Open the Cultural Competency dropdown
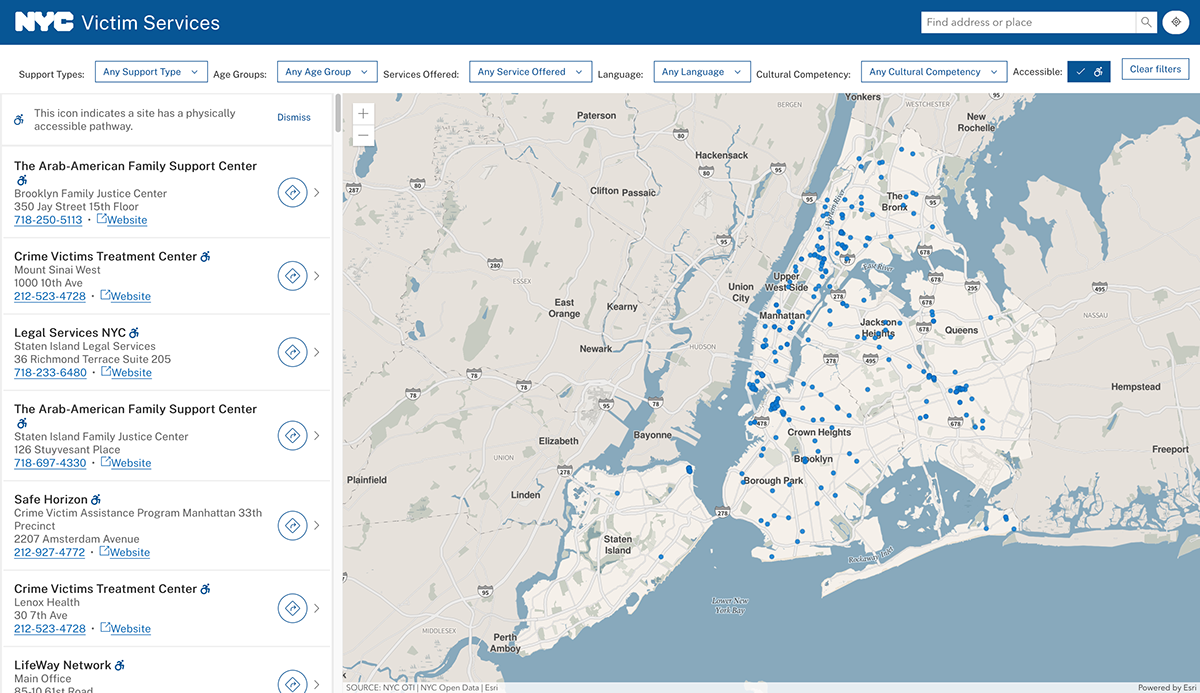Screen dimensions: 1200x693 tap(933, 72)
